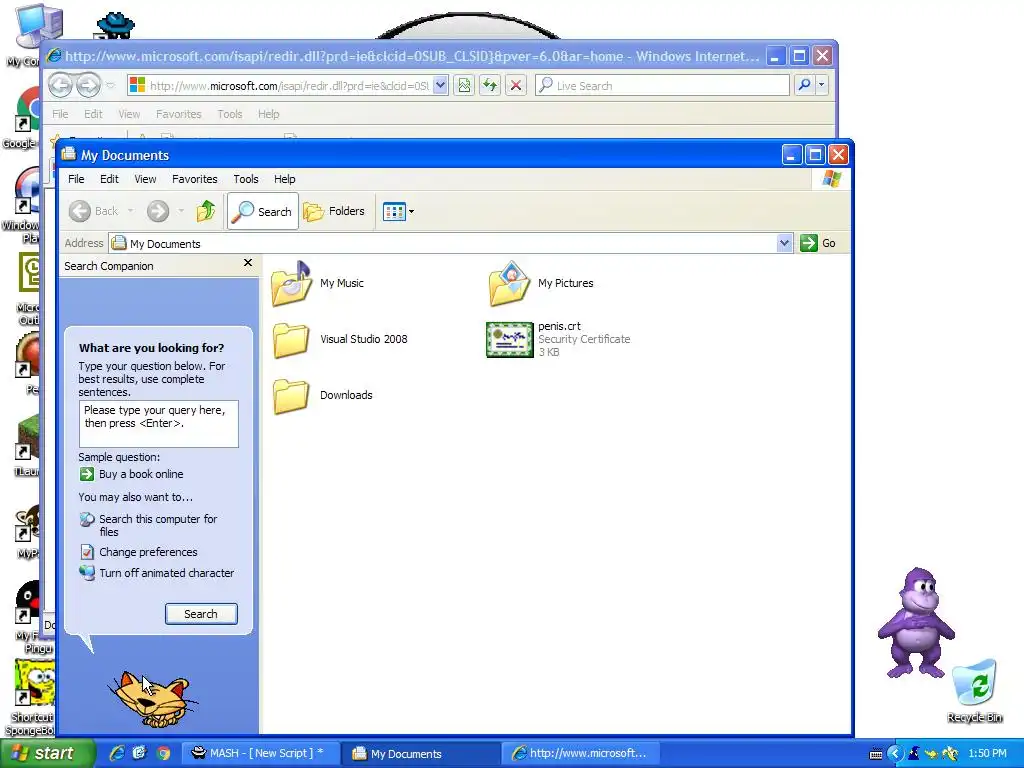Viewport: 1024px width, 768px height.
Task: Click the My Documents address field
Action: click(x=444, y=244)
